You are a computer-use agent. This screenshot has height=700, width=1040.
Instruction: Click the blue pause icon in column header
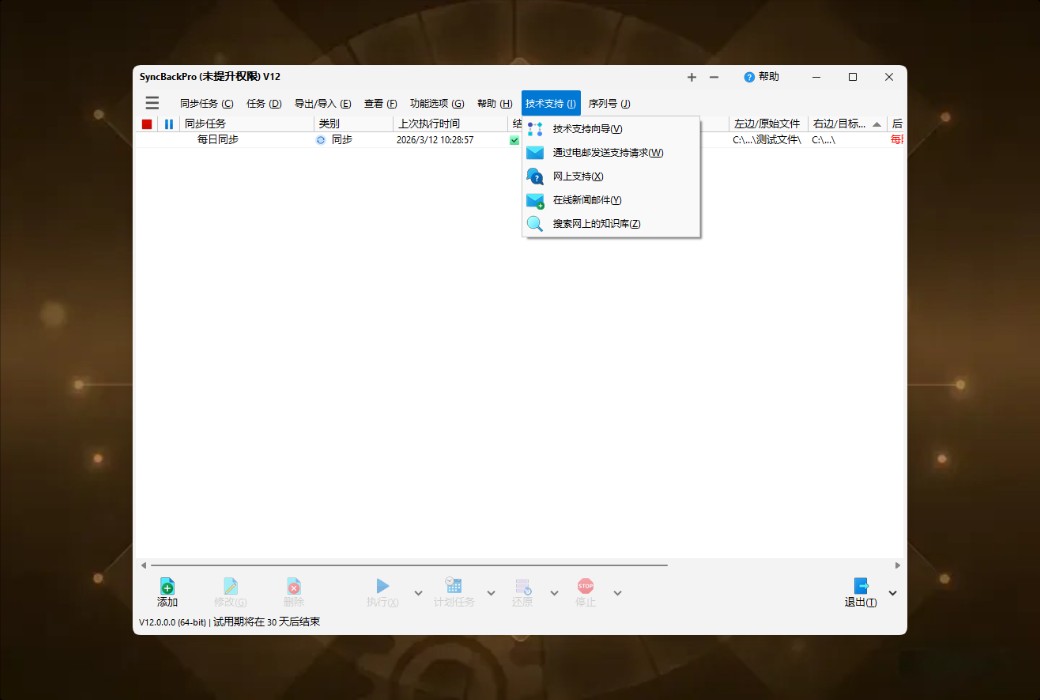pos(169,124)
